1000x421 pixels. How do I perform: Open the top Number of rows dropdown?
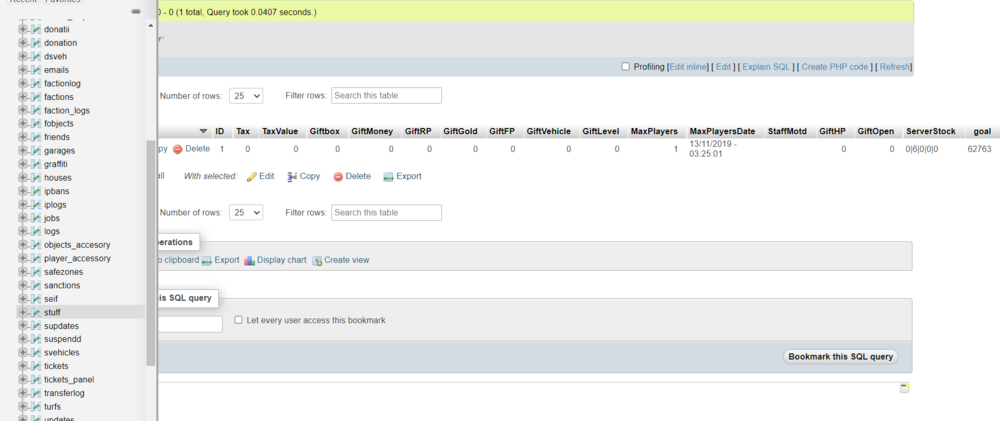[246, 96]
